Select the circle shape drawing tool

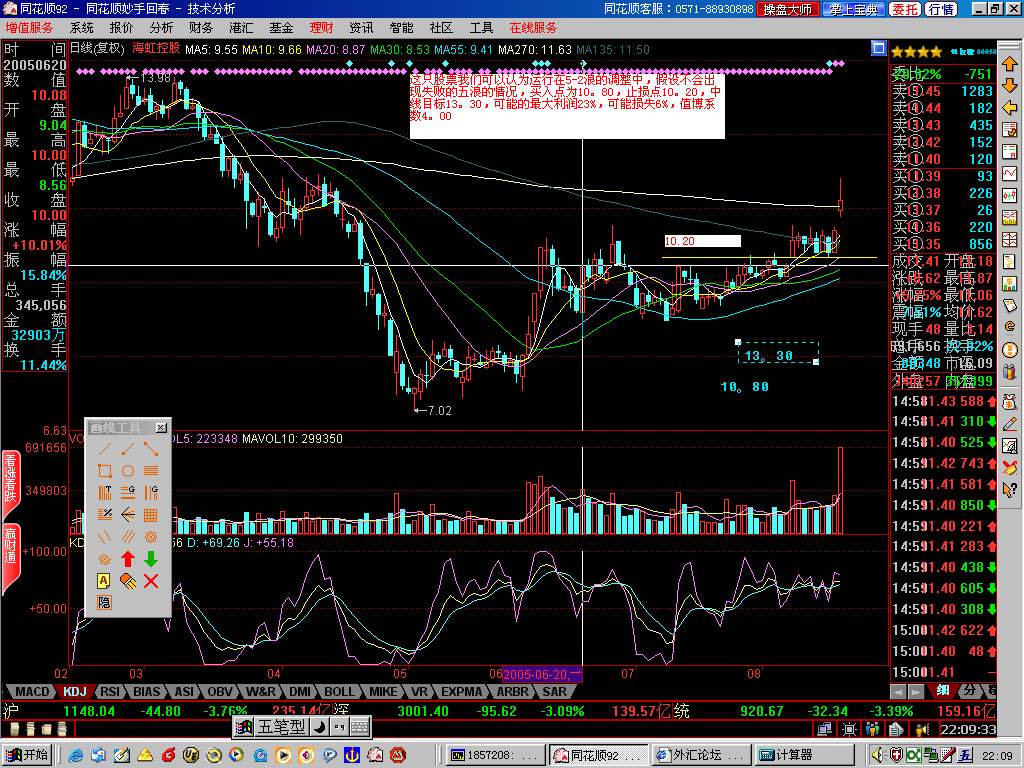(x=128, y=471)
